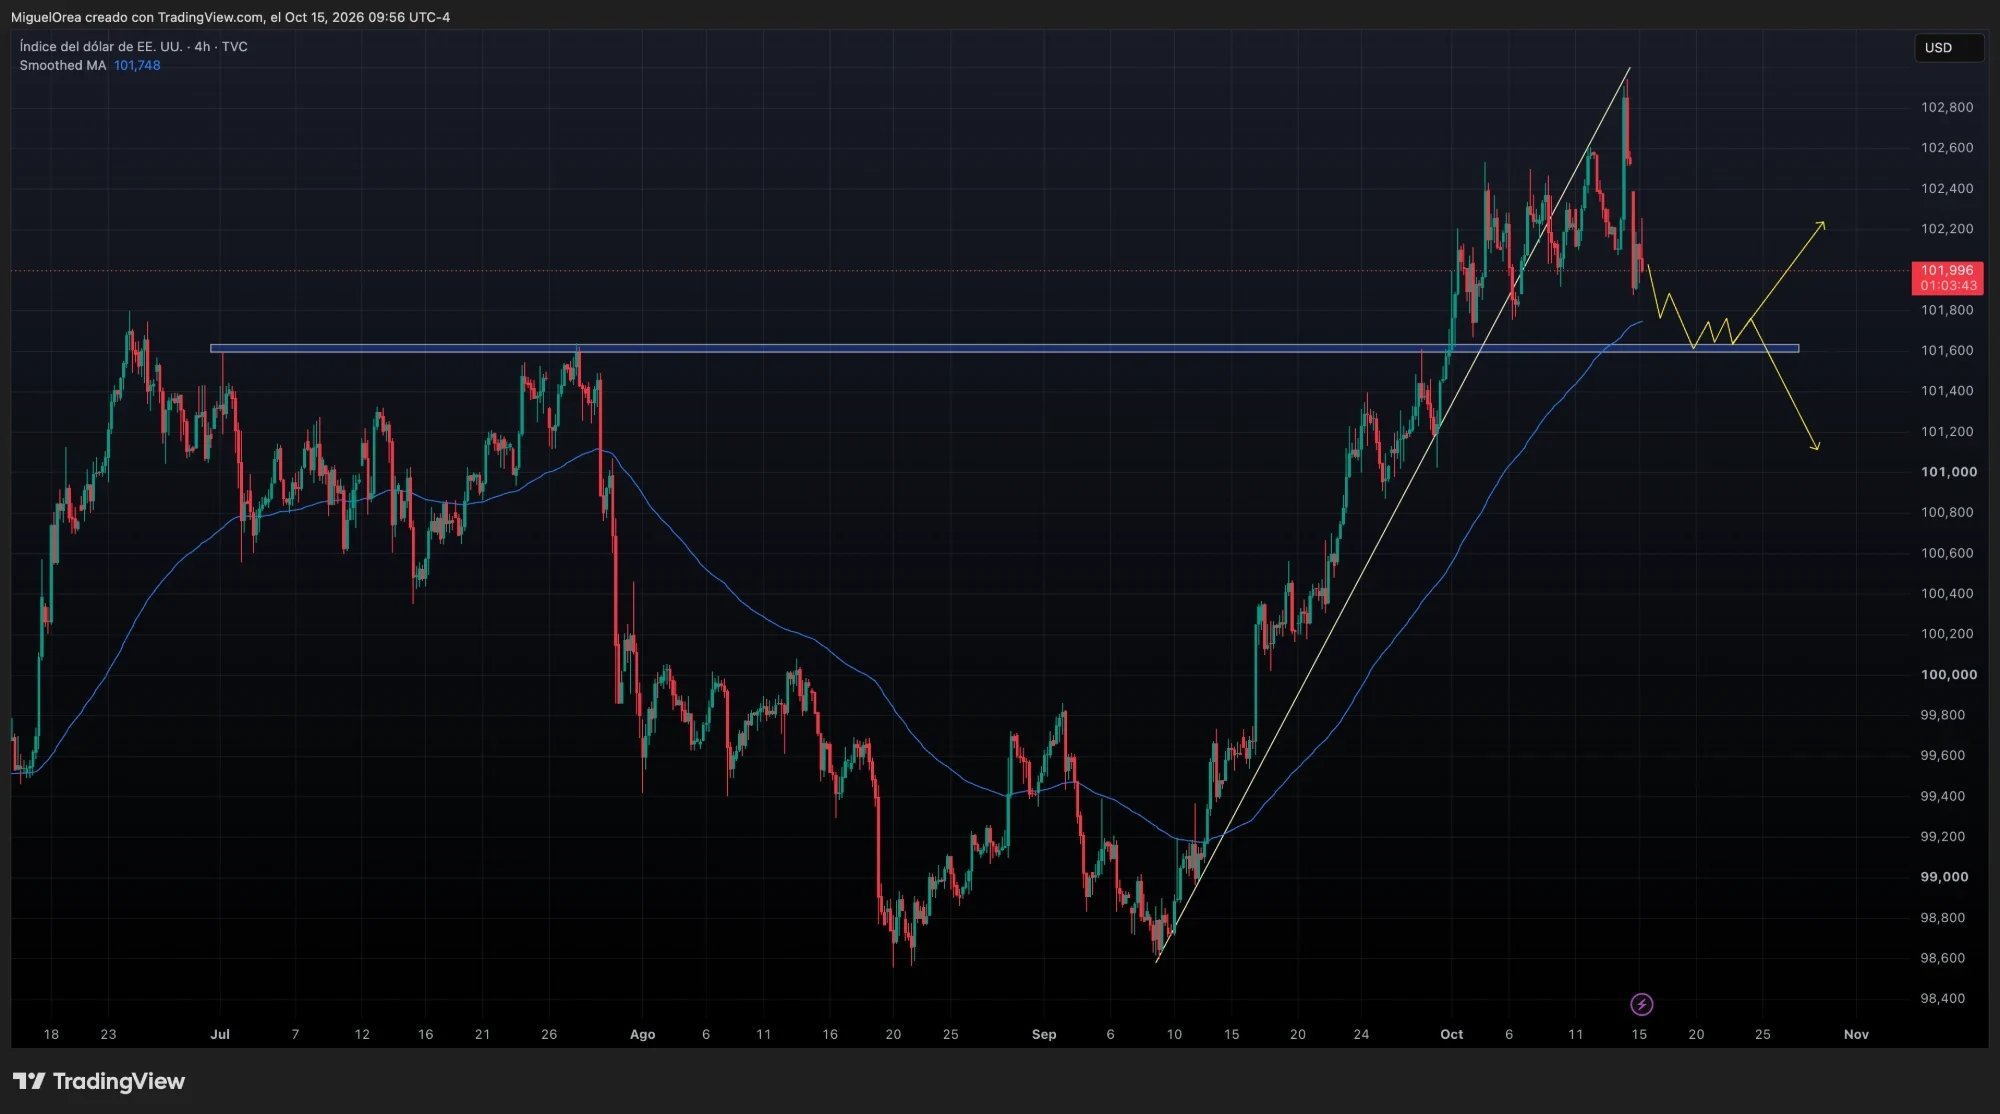The width and height of the screenshot is (2000, 1114).
Task: Open the TradingView logo link
Action: point(99,1081)
